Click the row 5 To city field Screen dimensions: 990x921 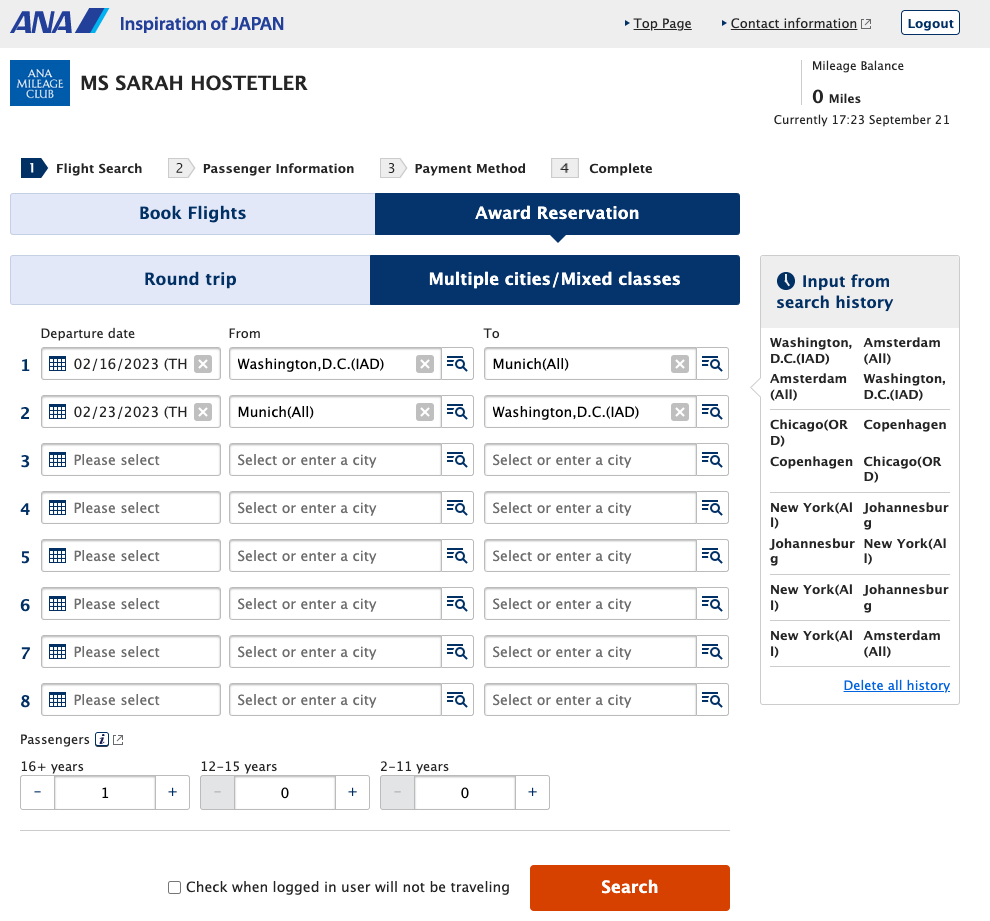click(x=590, y=556)
